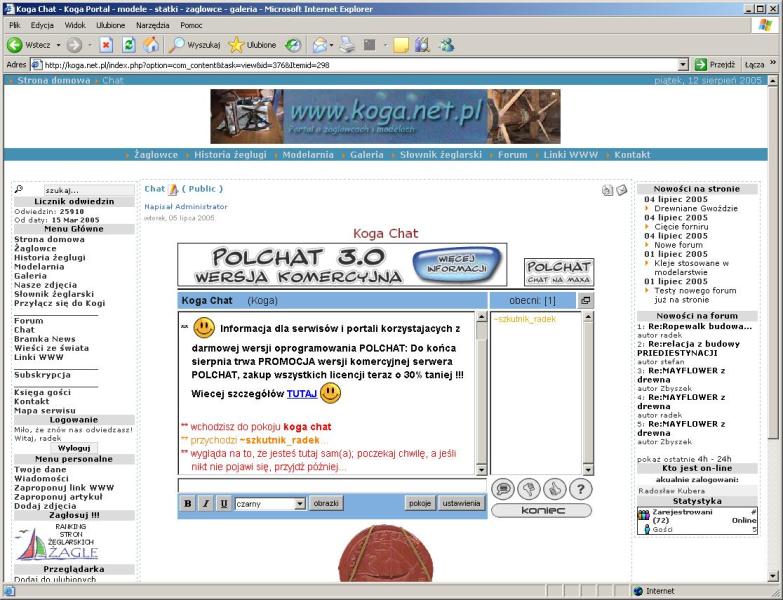Open the Back button history dropdown arrow
The width and height of the screenshot is (783, 600).
58,45
